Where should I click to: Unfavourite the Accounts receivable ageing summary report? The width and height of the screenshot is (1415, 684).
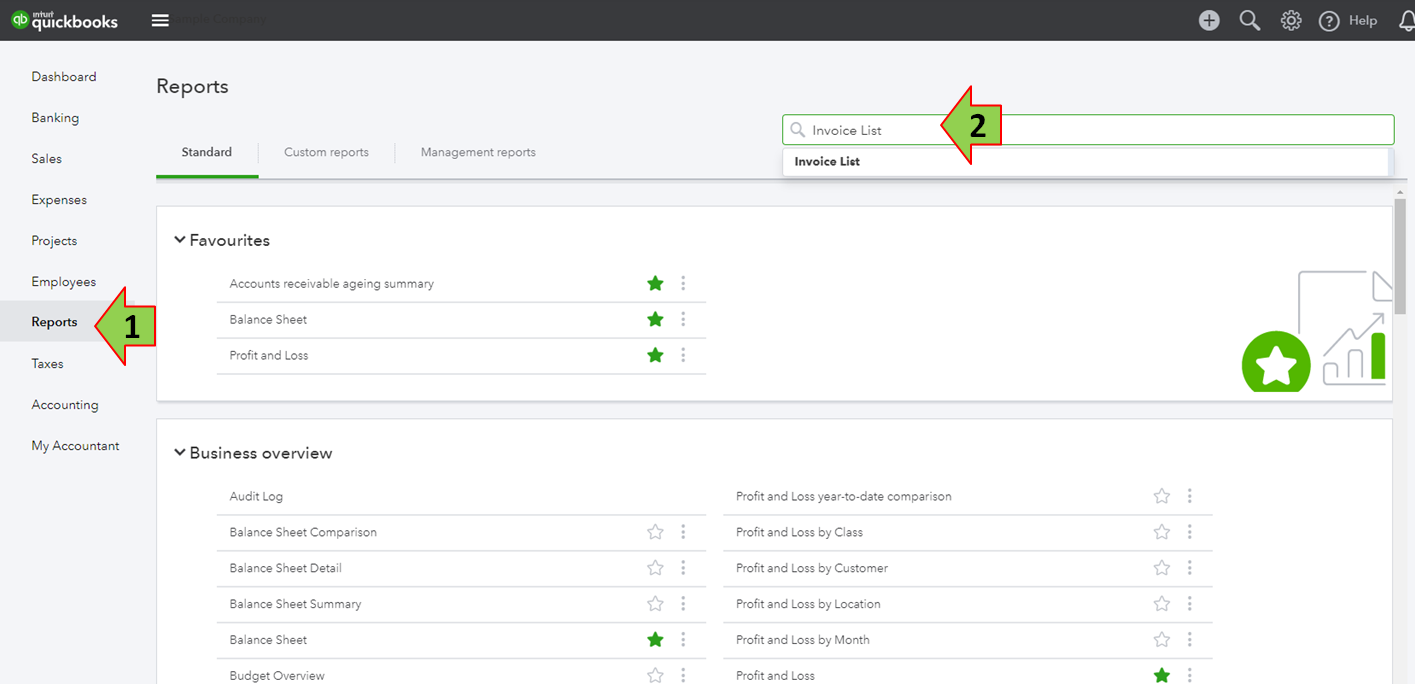coord(655,283)
